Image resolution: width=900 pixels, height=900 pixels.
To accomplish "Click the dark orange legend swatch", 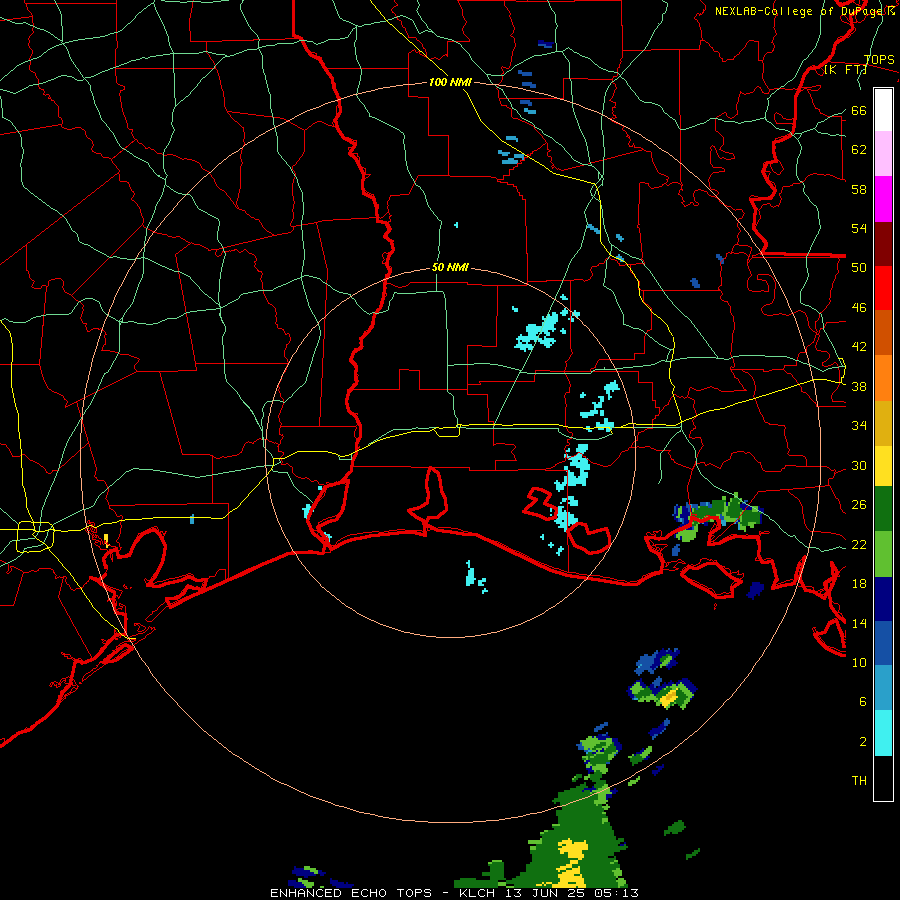I will coord(883,333).
